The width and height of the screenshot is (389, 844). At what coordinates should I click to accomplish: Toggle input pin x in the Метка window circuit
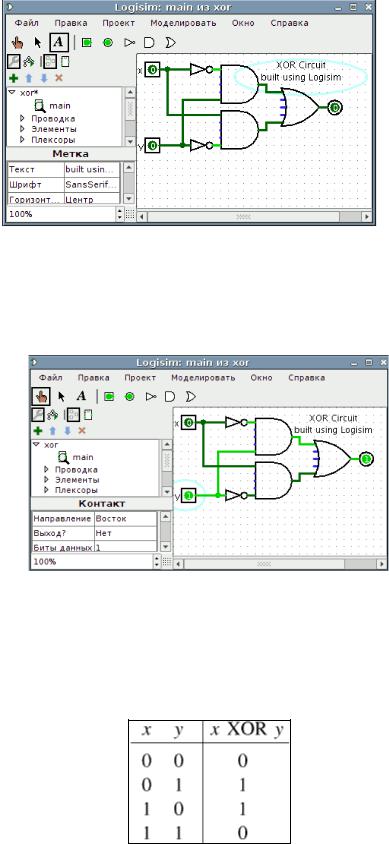(x=153, y=69)
